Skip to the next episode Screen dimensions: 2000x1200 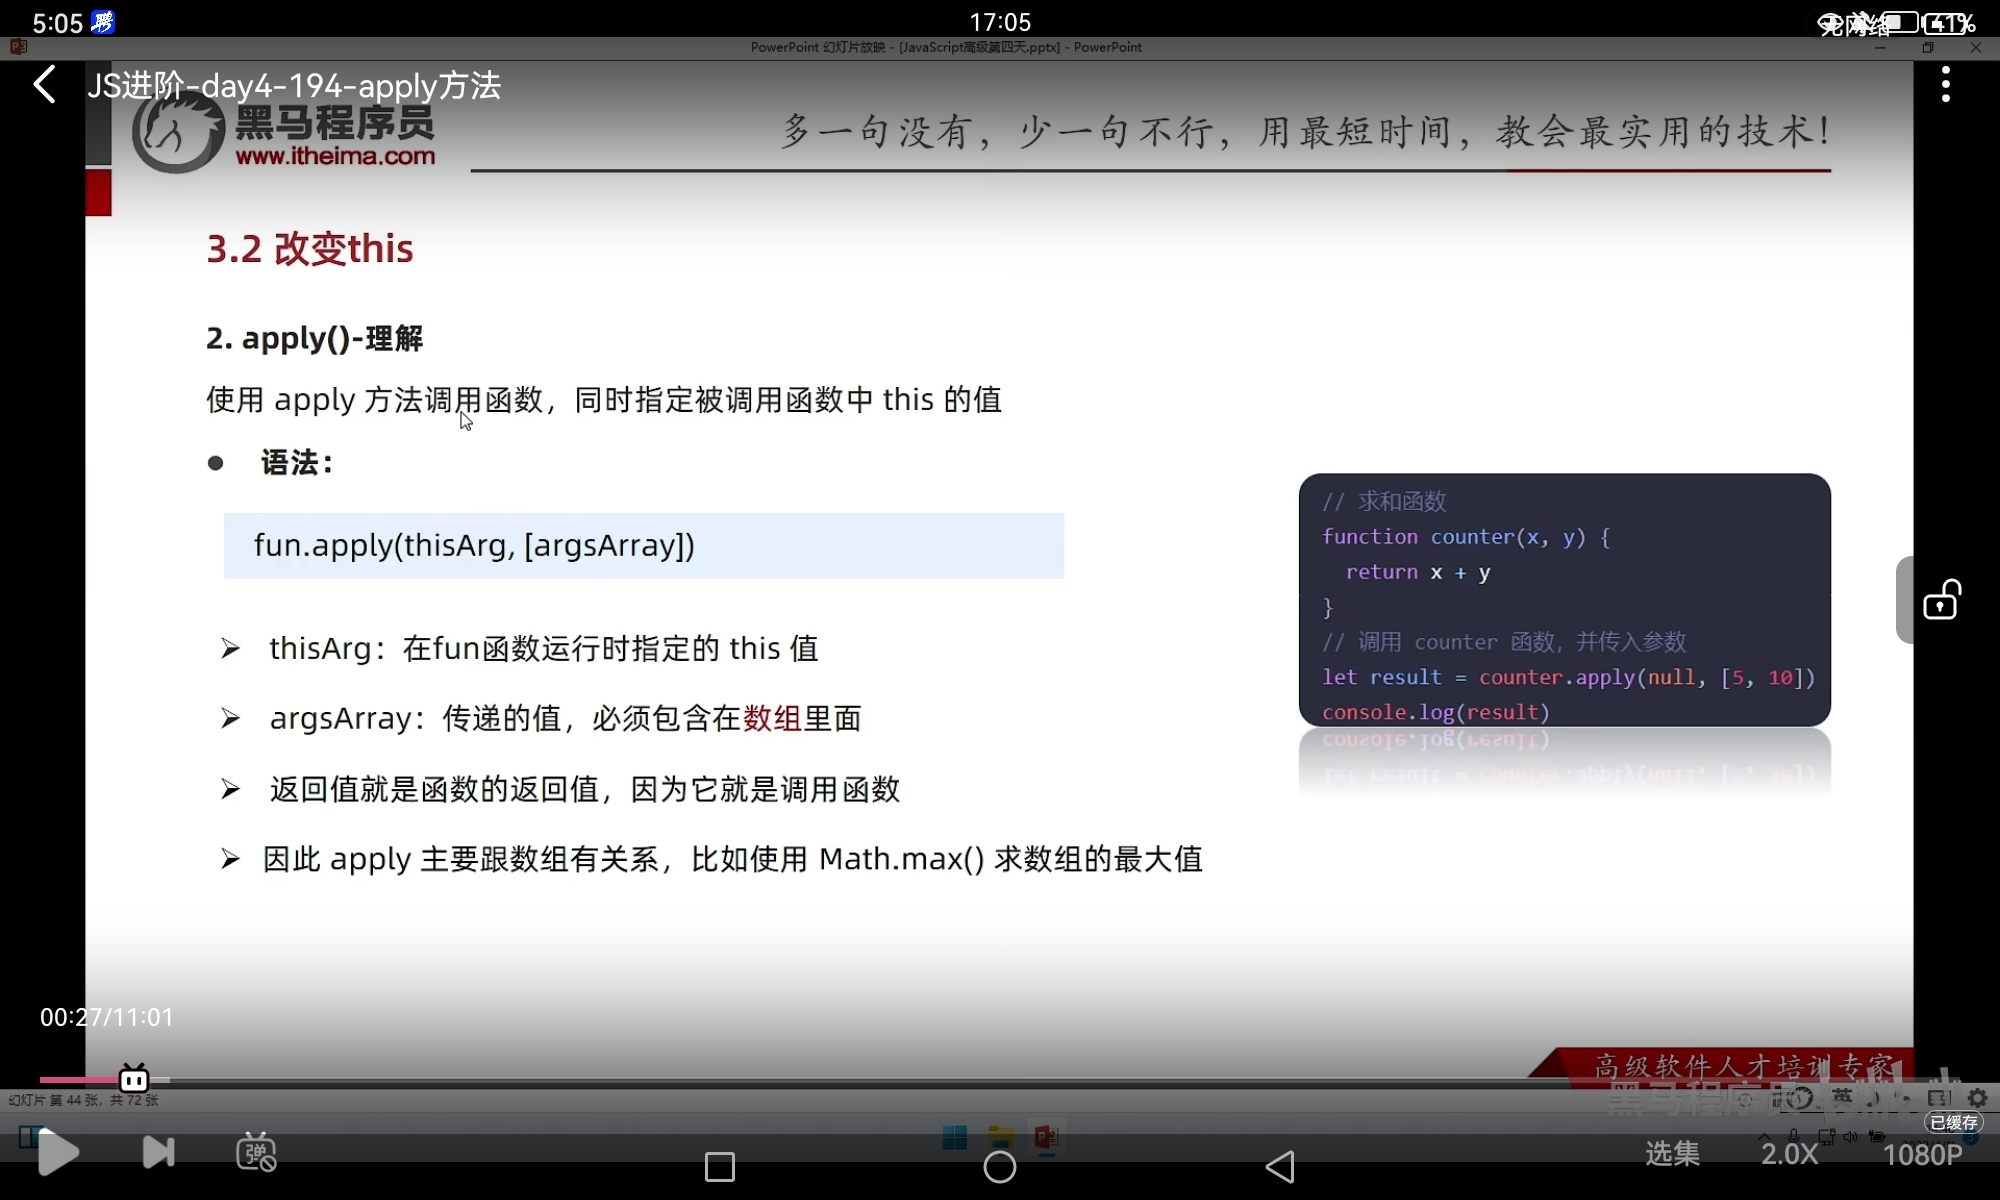158,1152
